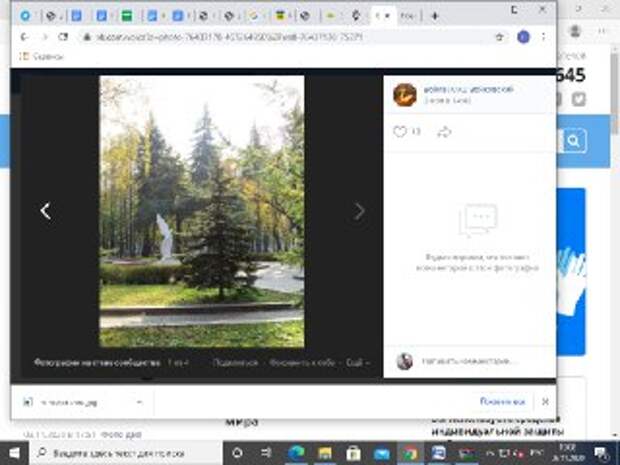Click the background window vertical scrollbar
The width and height of the screenshot is (620, 465).
(614, 95)
